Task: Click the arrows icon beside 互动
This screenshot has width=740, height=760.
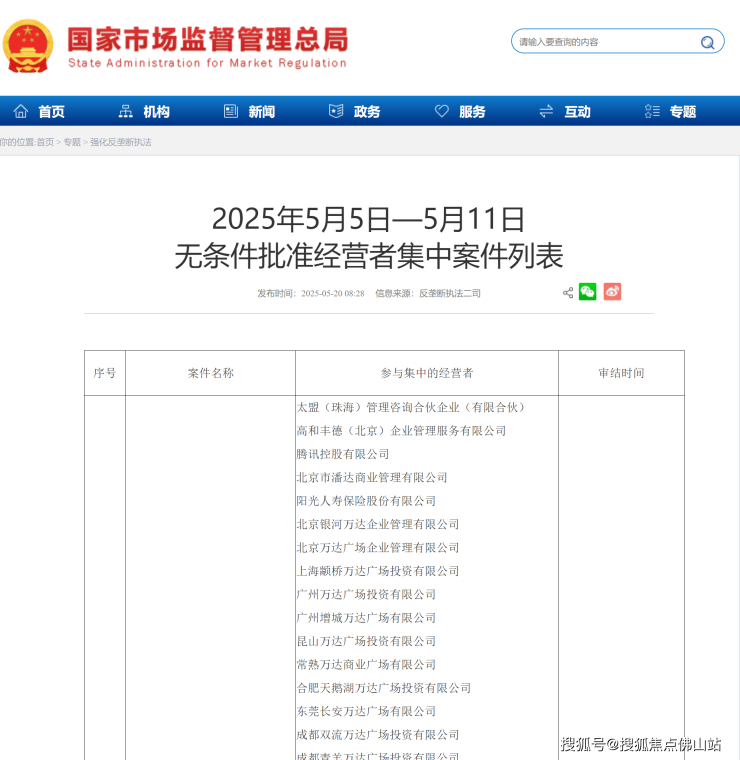Action: click(x=546, y=111)
